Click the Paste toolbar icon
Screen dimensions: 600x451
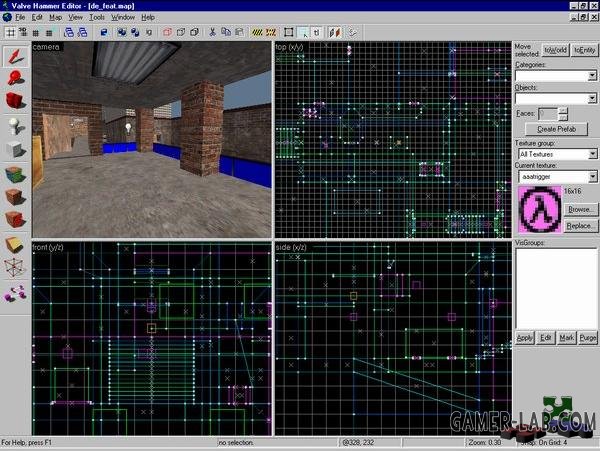[239, 33]
